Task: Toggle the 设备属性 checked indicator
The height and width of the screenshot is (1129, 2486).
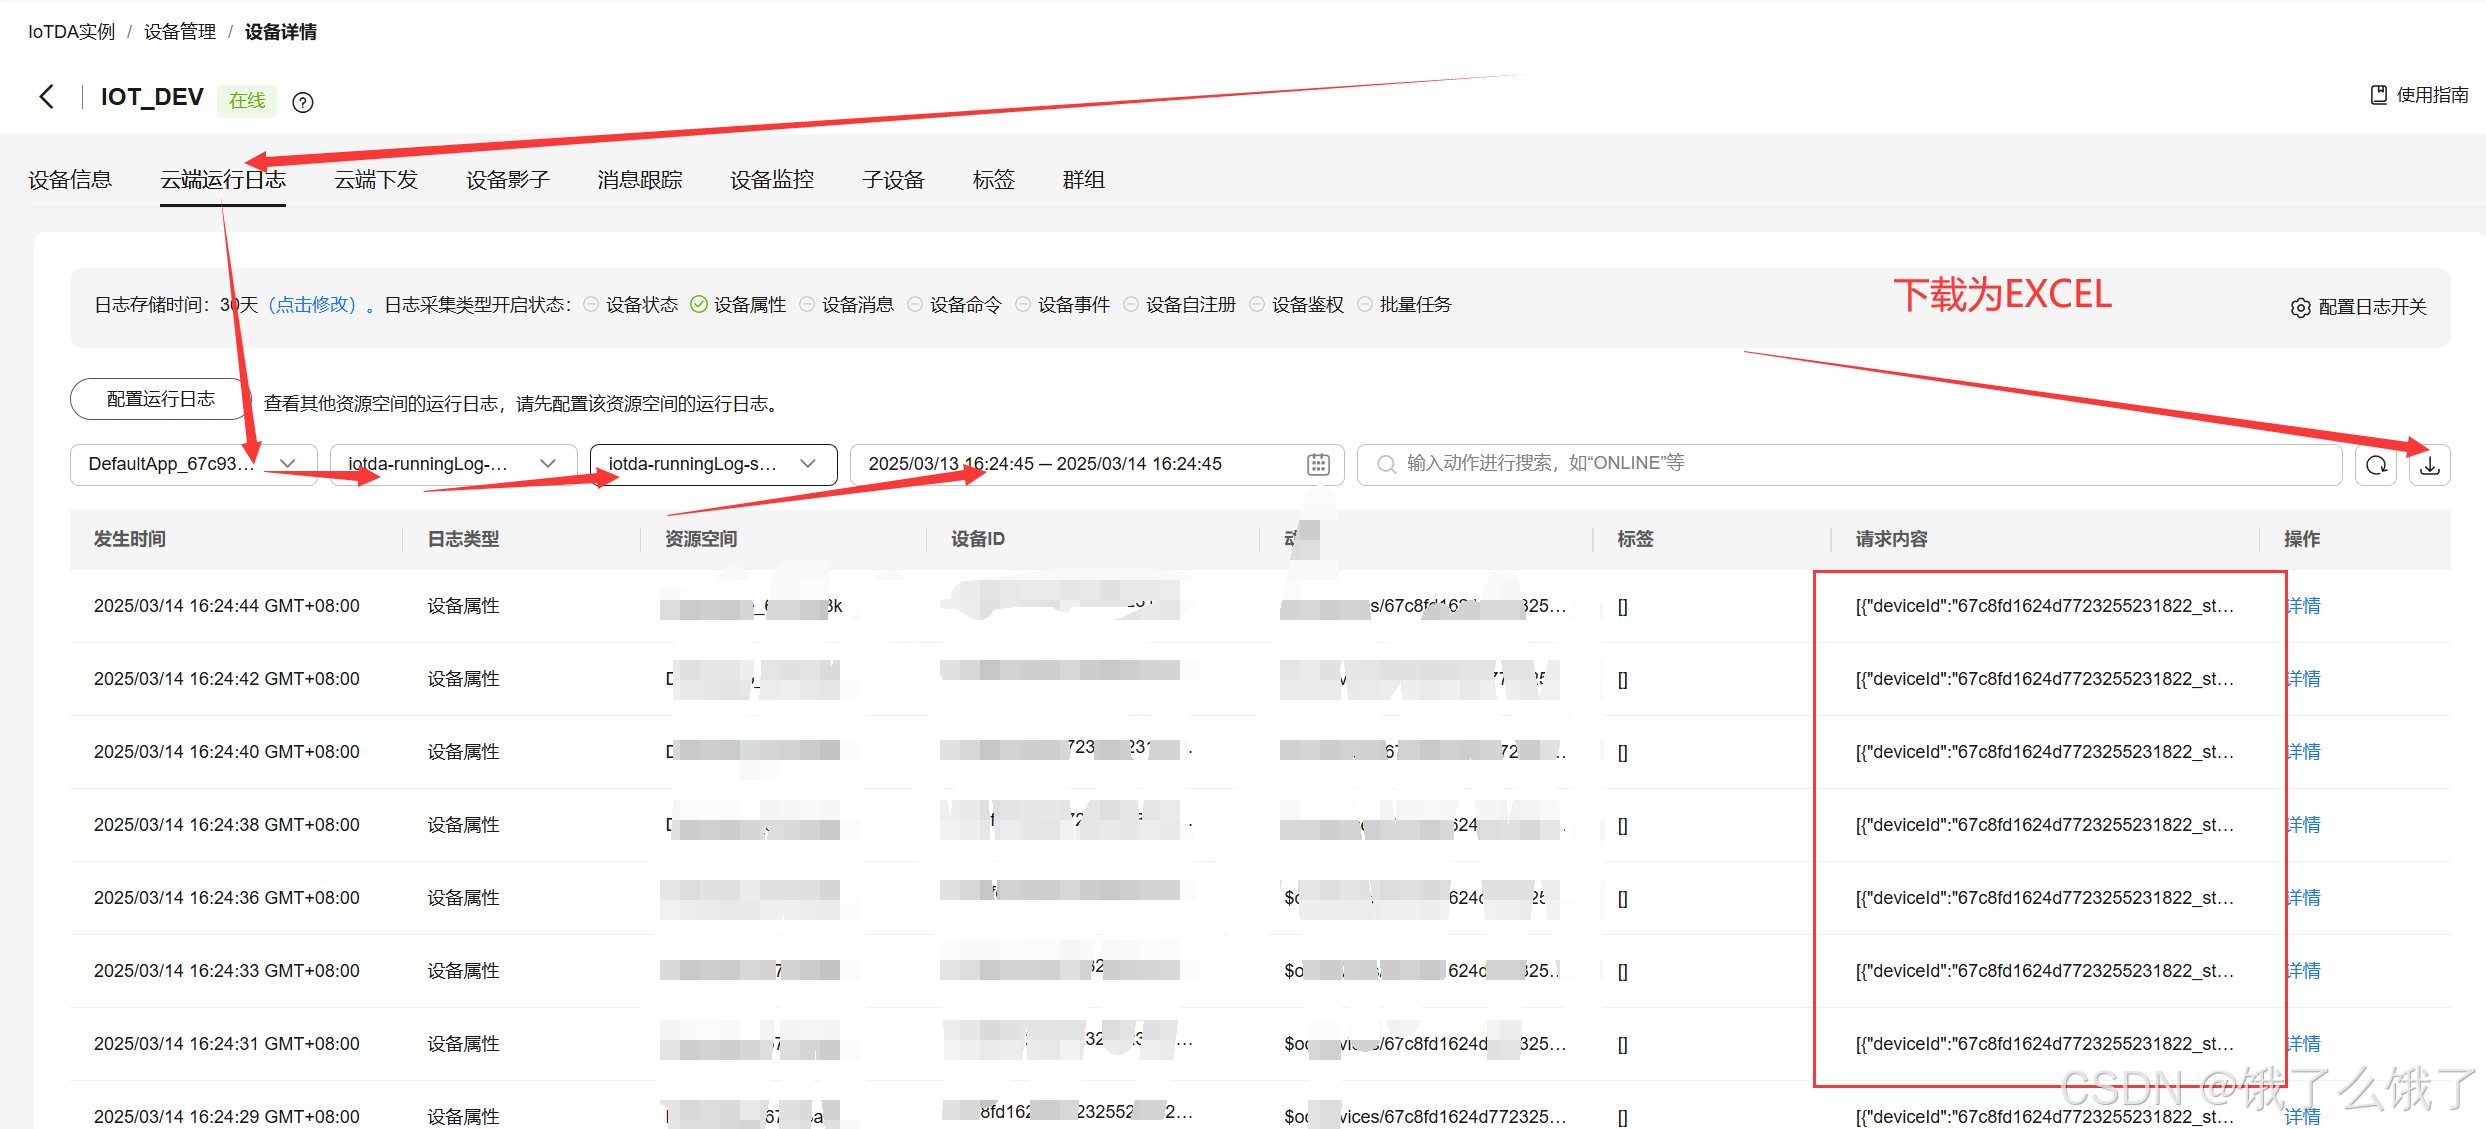Action: pos(699,305)
